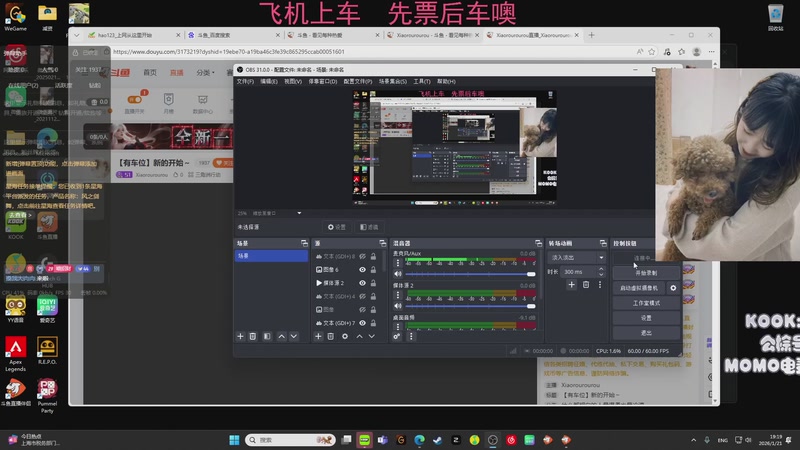
Task: Click Windows taskbar search box
Action: click(x=290, y=440)
